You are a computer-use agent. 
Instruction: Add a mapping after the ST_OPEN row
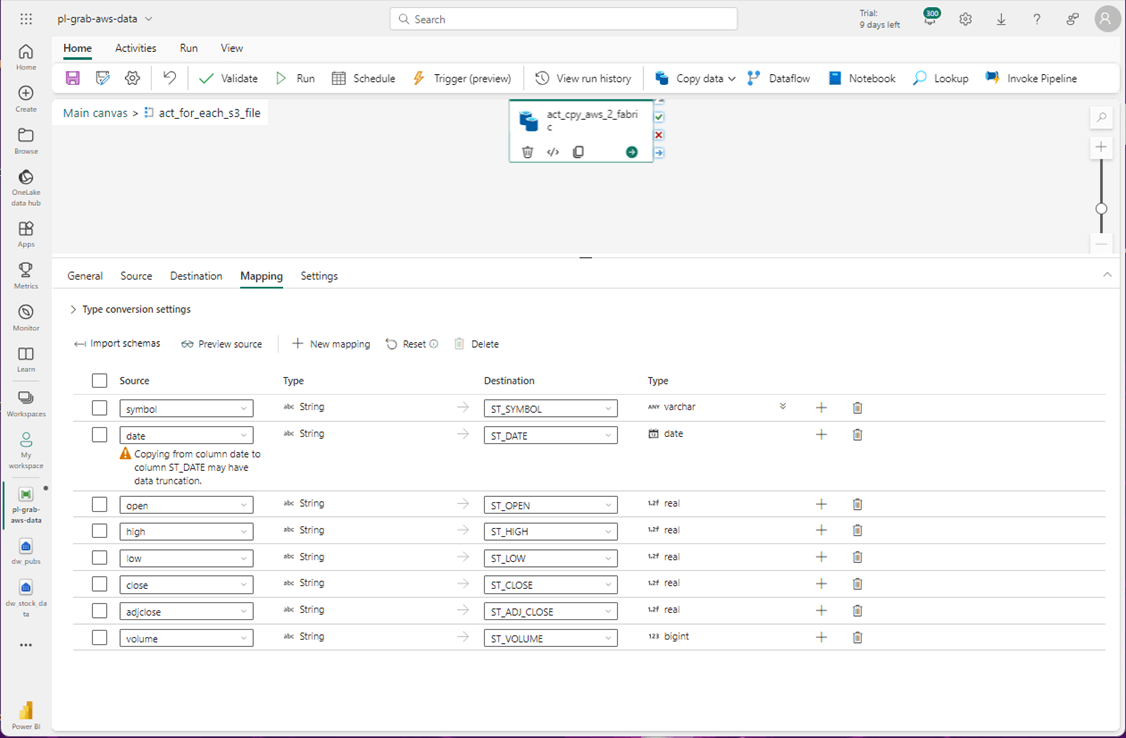(821, 504)
